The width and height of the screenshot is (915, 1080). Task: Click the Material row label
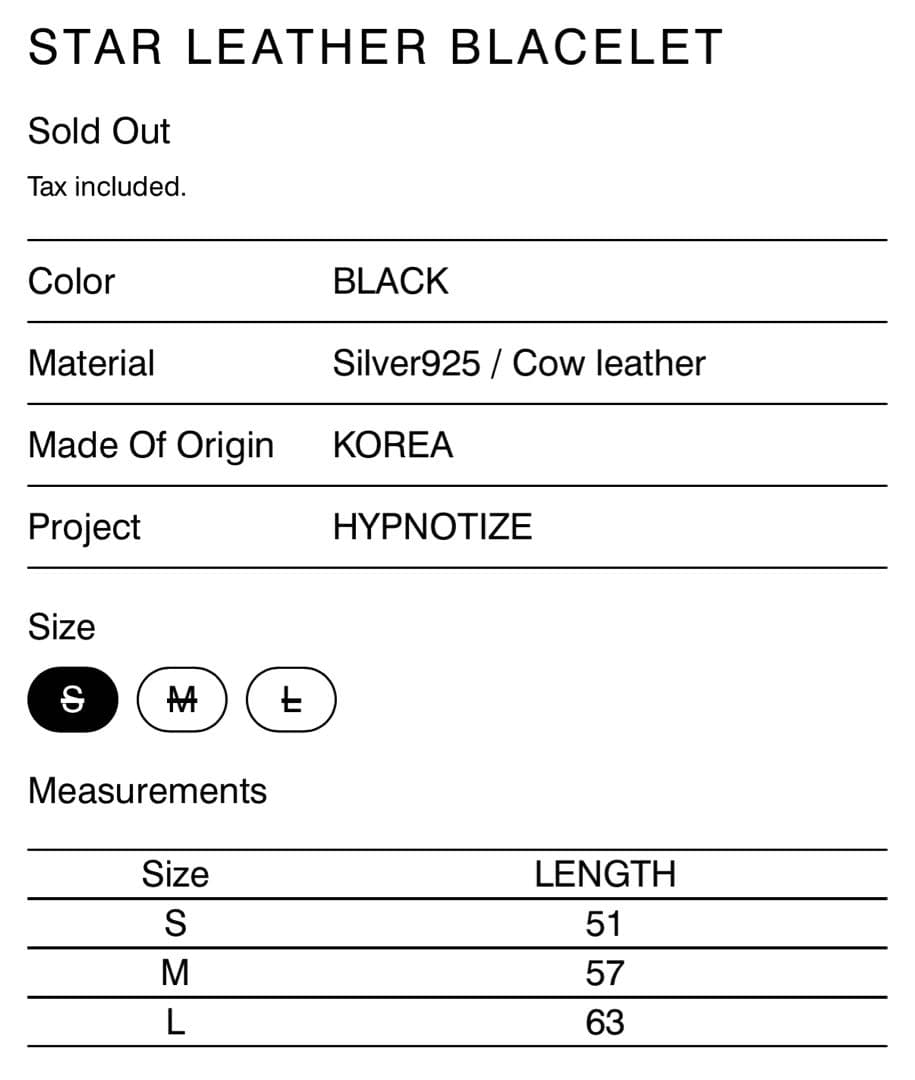[91, 363]
